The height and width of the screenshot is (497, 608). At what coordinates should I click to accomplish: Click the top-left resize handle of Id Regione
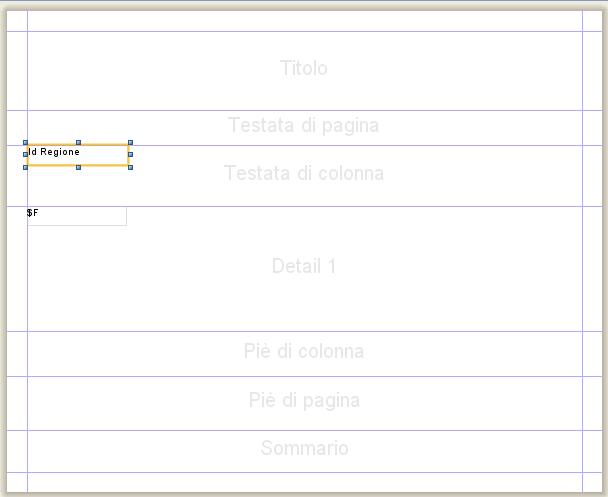[26, 143]
